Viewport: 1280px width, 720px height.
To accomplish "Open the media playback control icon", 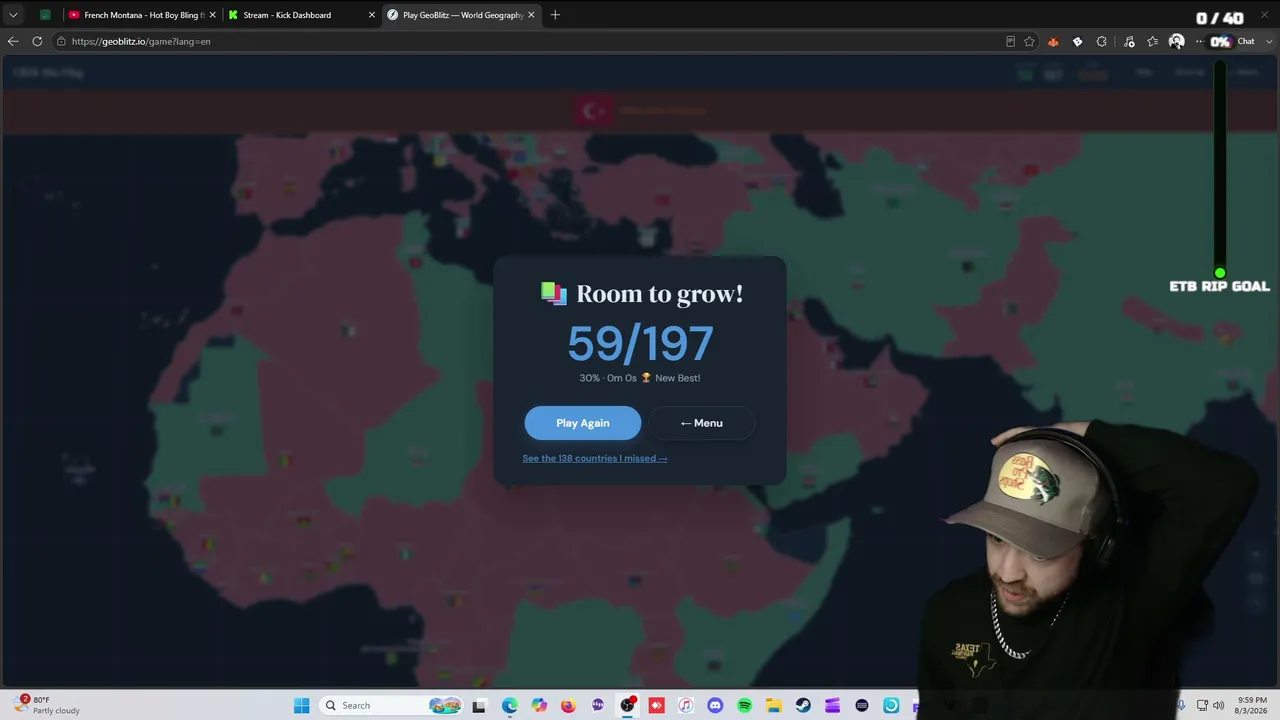I will tap(1129, 41).
